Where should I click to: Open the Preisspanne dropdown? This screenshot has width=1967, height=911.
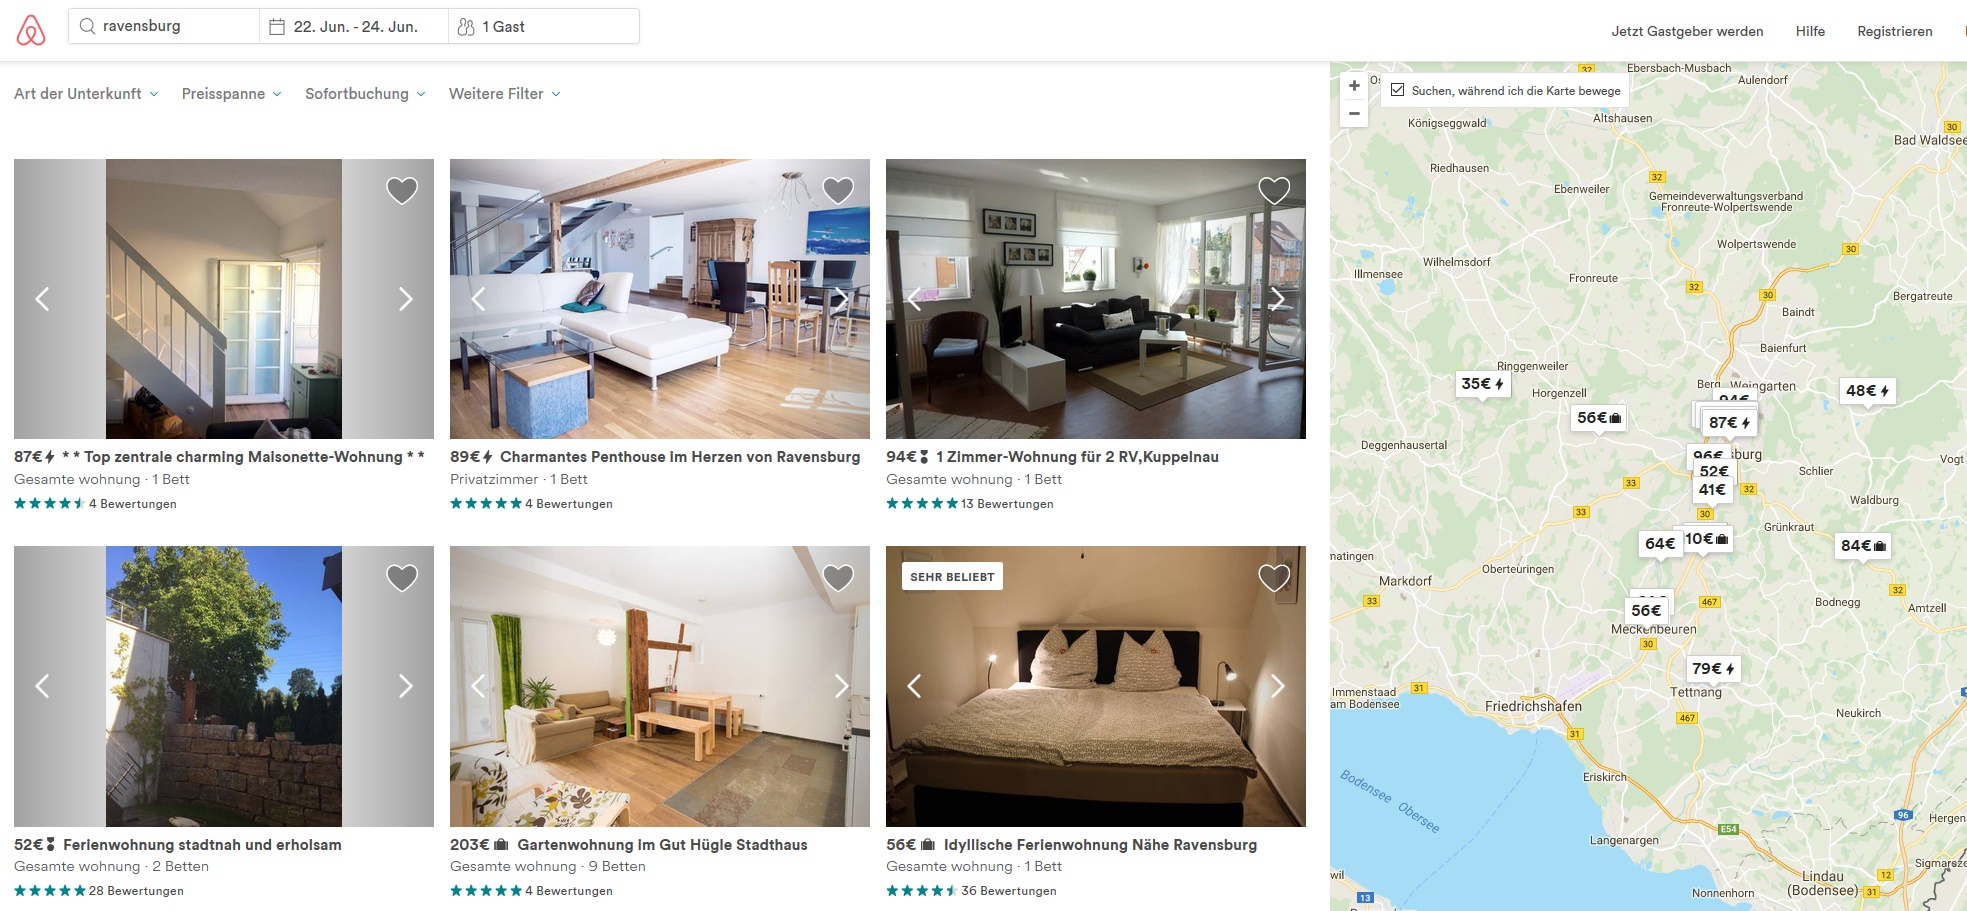tap(232, 94)
